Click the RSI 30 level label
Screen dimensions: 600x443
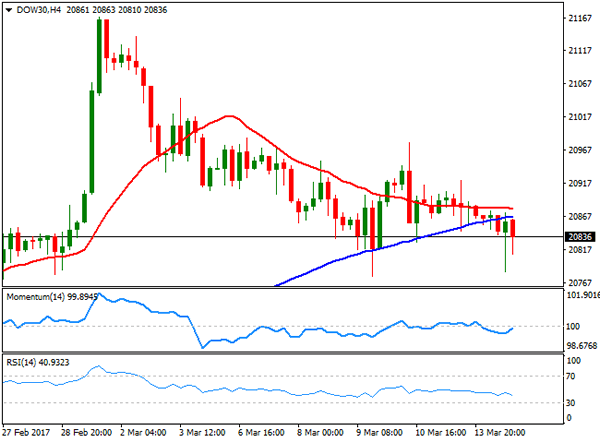tap(571, 403)
